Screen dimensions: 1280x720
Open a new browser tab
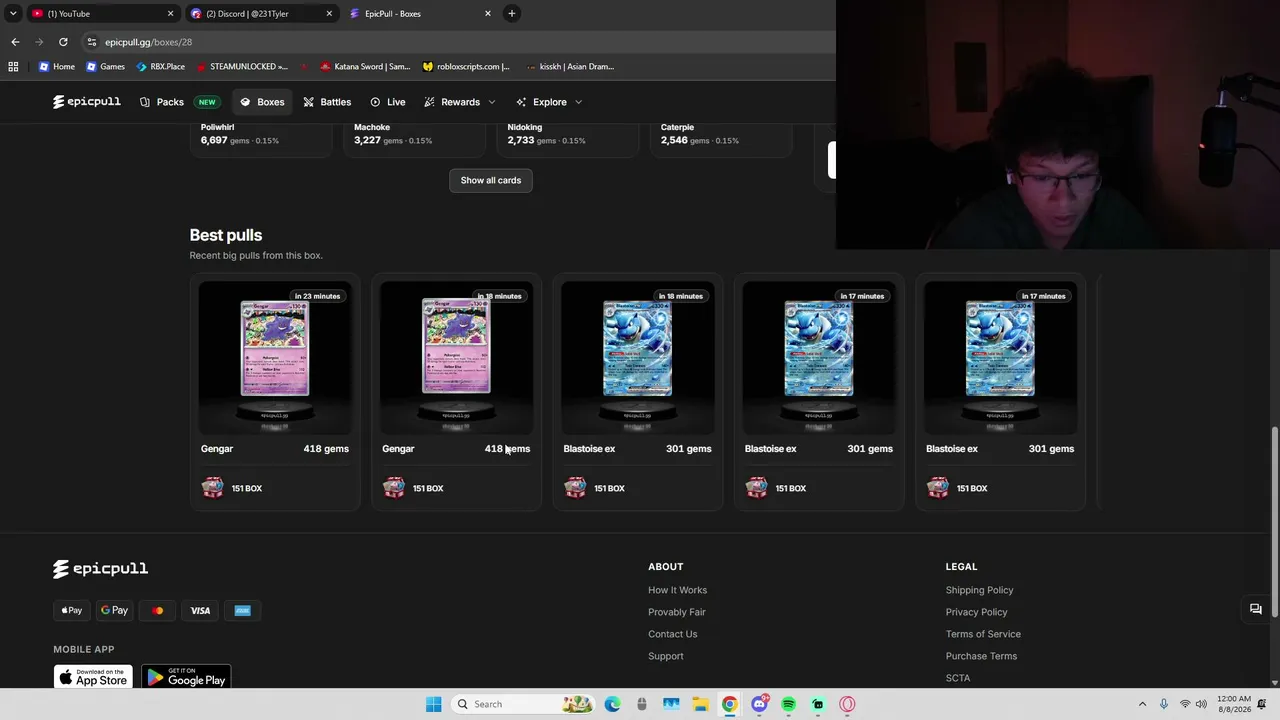[511, 14]
